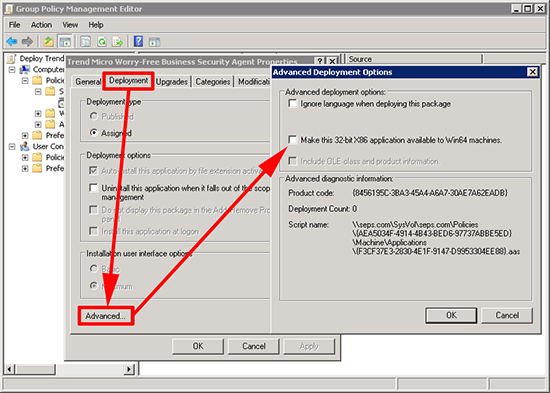Expand Preferences under User Configuration

(25, 168)
